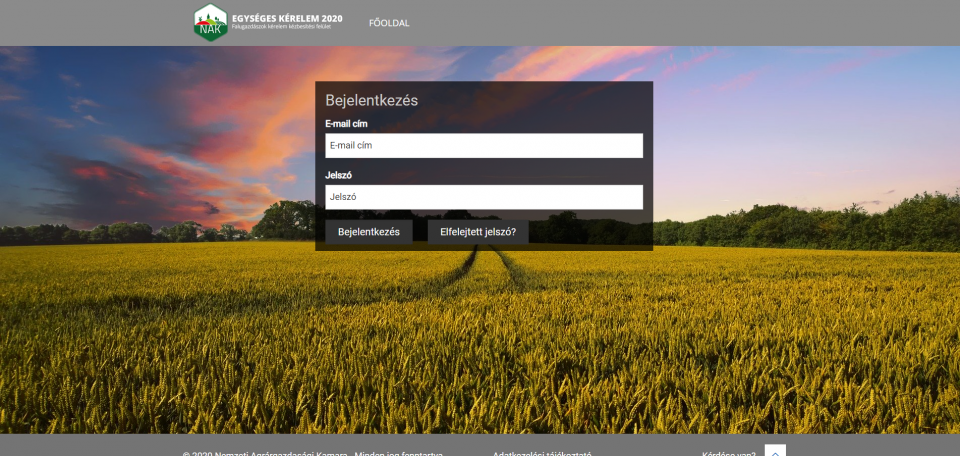Screen dimensions: 960x456
Task: Click the wheat field background image
Action: pyautogui.click(x=480, y=340)
